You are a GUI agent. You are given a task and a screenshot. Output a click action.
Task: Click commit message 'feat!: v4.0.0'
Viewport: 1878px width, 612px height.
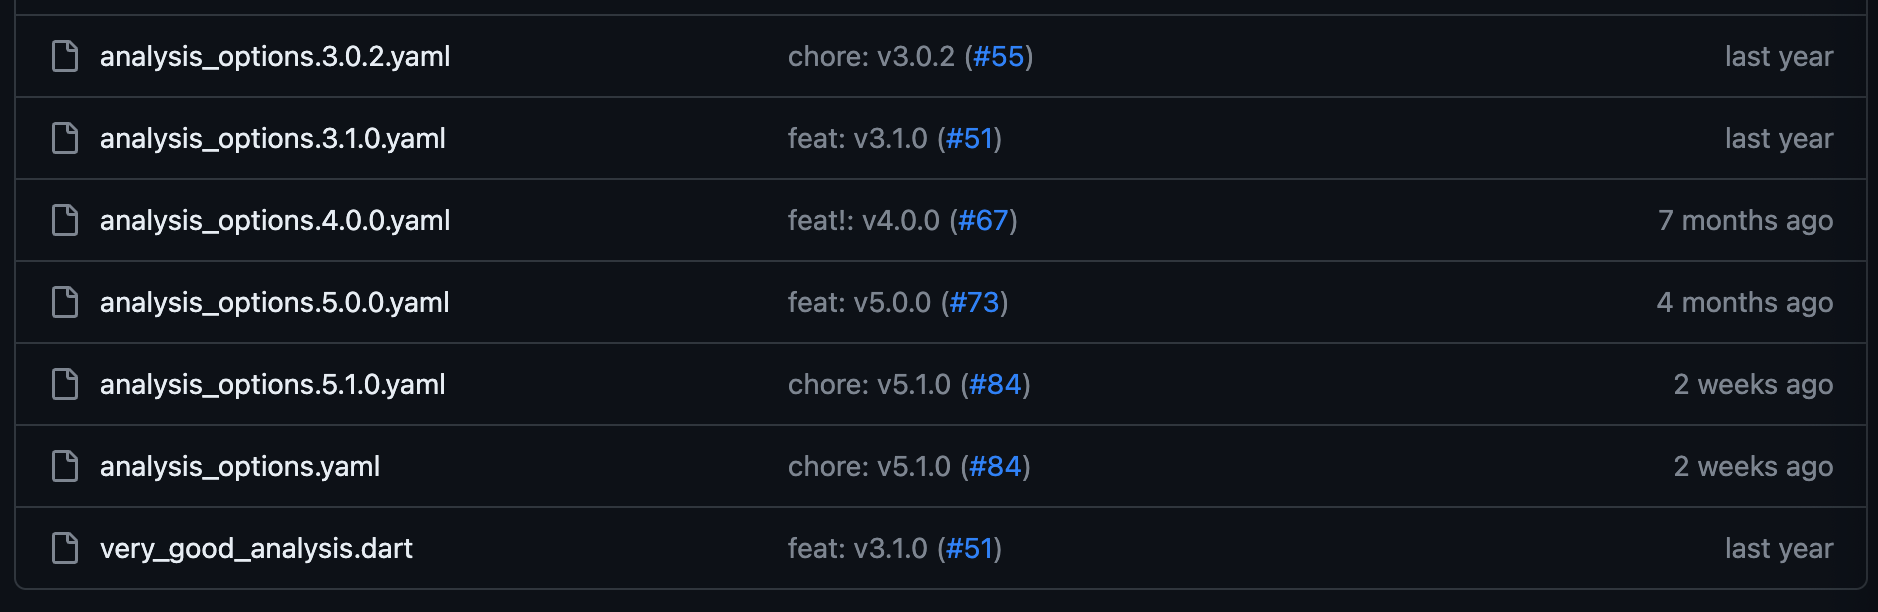point(864,220)
